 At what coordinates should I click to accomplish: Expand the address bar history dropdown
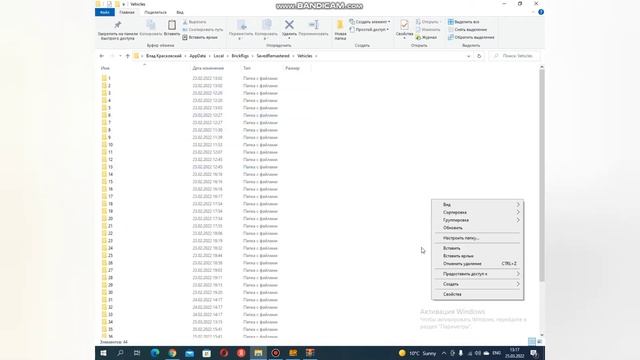coord(468,56)
